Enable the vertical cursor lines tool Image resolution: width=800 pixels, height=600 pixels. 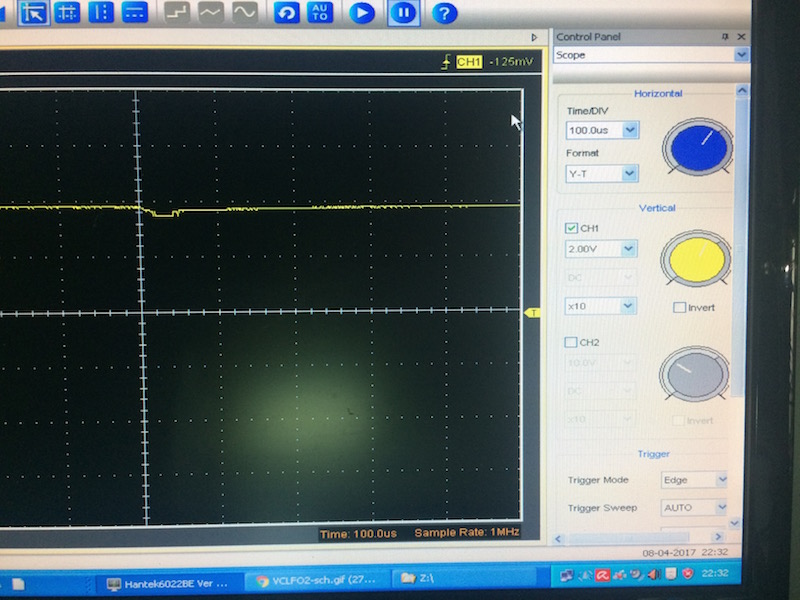[101, 13]
